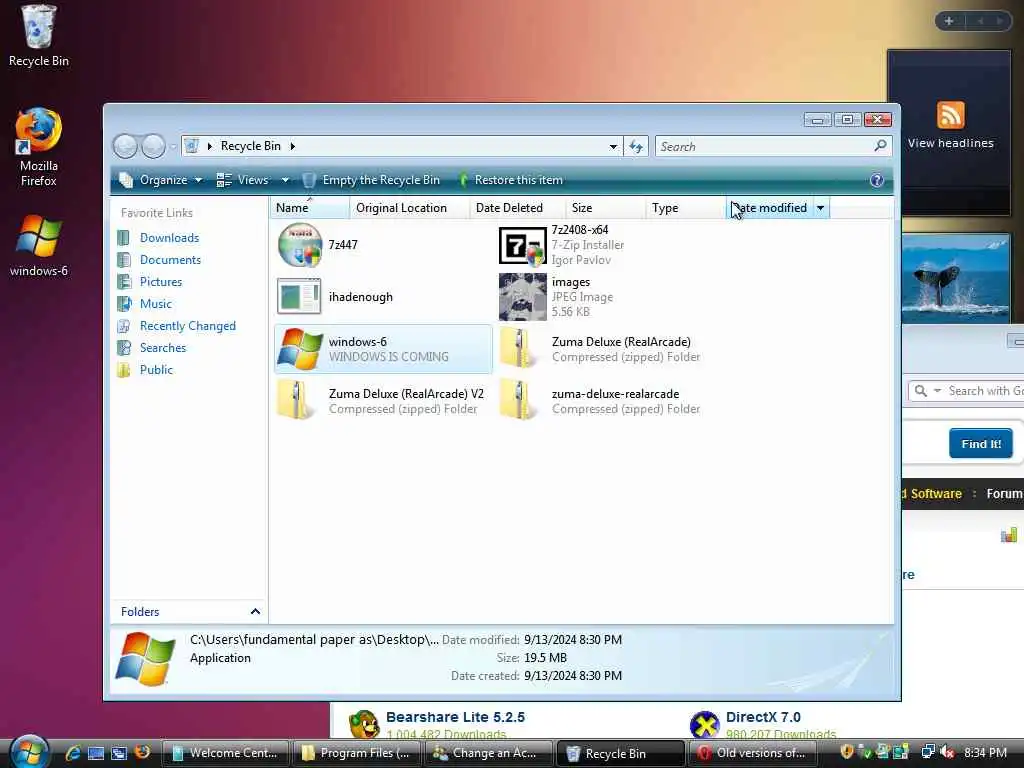Select the images JPEG thumbnail
The width and height of the screenshot is (1024, 768).
pyautogui.click(x=522, y=296)
